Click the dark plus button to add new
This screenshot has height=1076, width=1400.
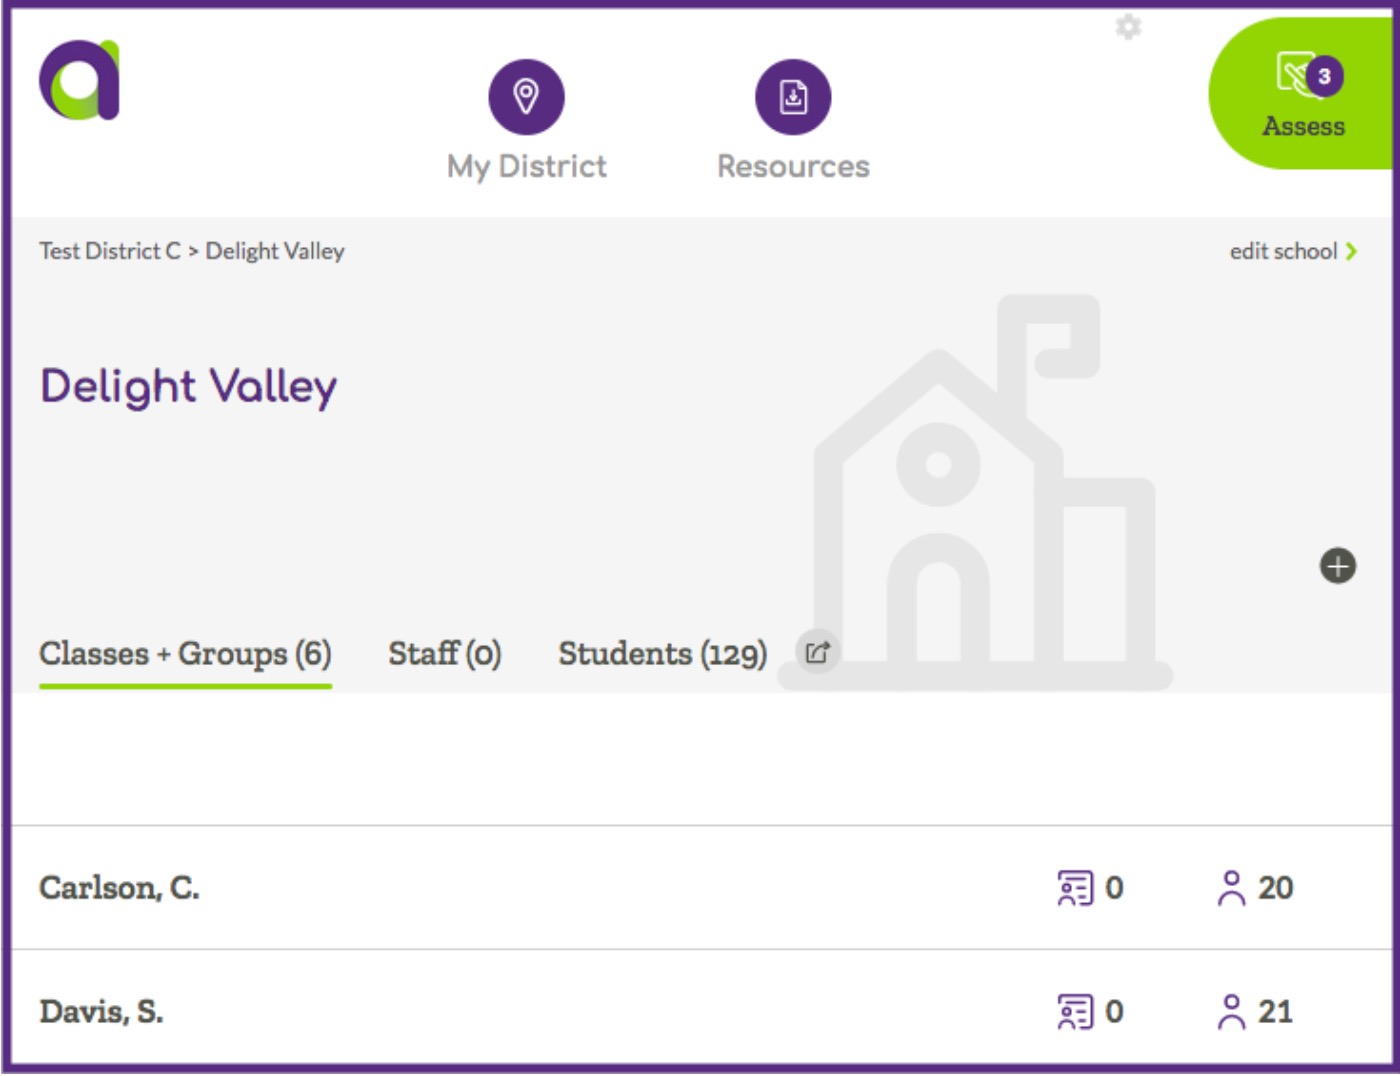(x=1337, y=568)
